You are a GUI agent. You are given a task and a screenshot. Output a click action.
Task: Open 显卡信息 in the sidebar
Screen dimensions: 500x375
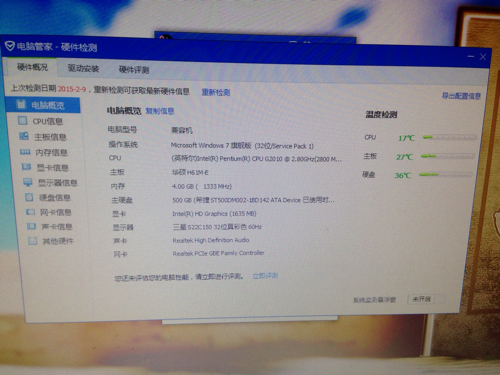[x=53, y=168]
